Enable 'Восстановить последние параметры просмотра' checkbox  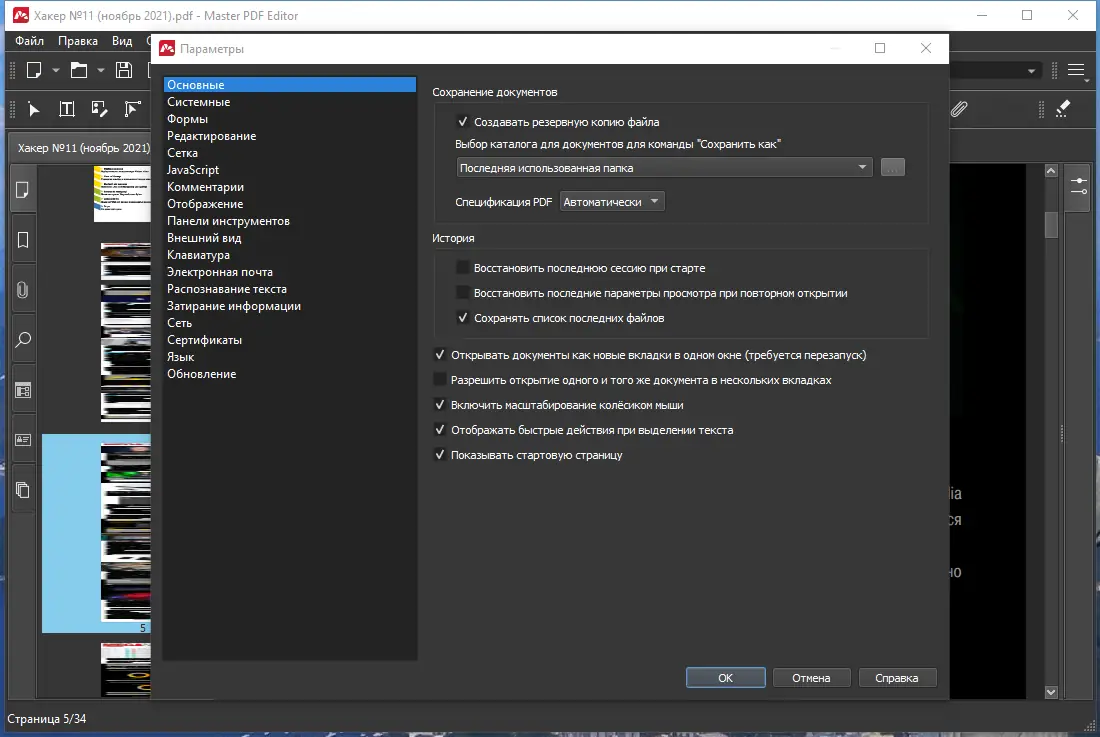tap(462, 293)
